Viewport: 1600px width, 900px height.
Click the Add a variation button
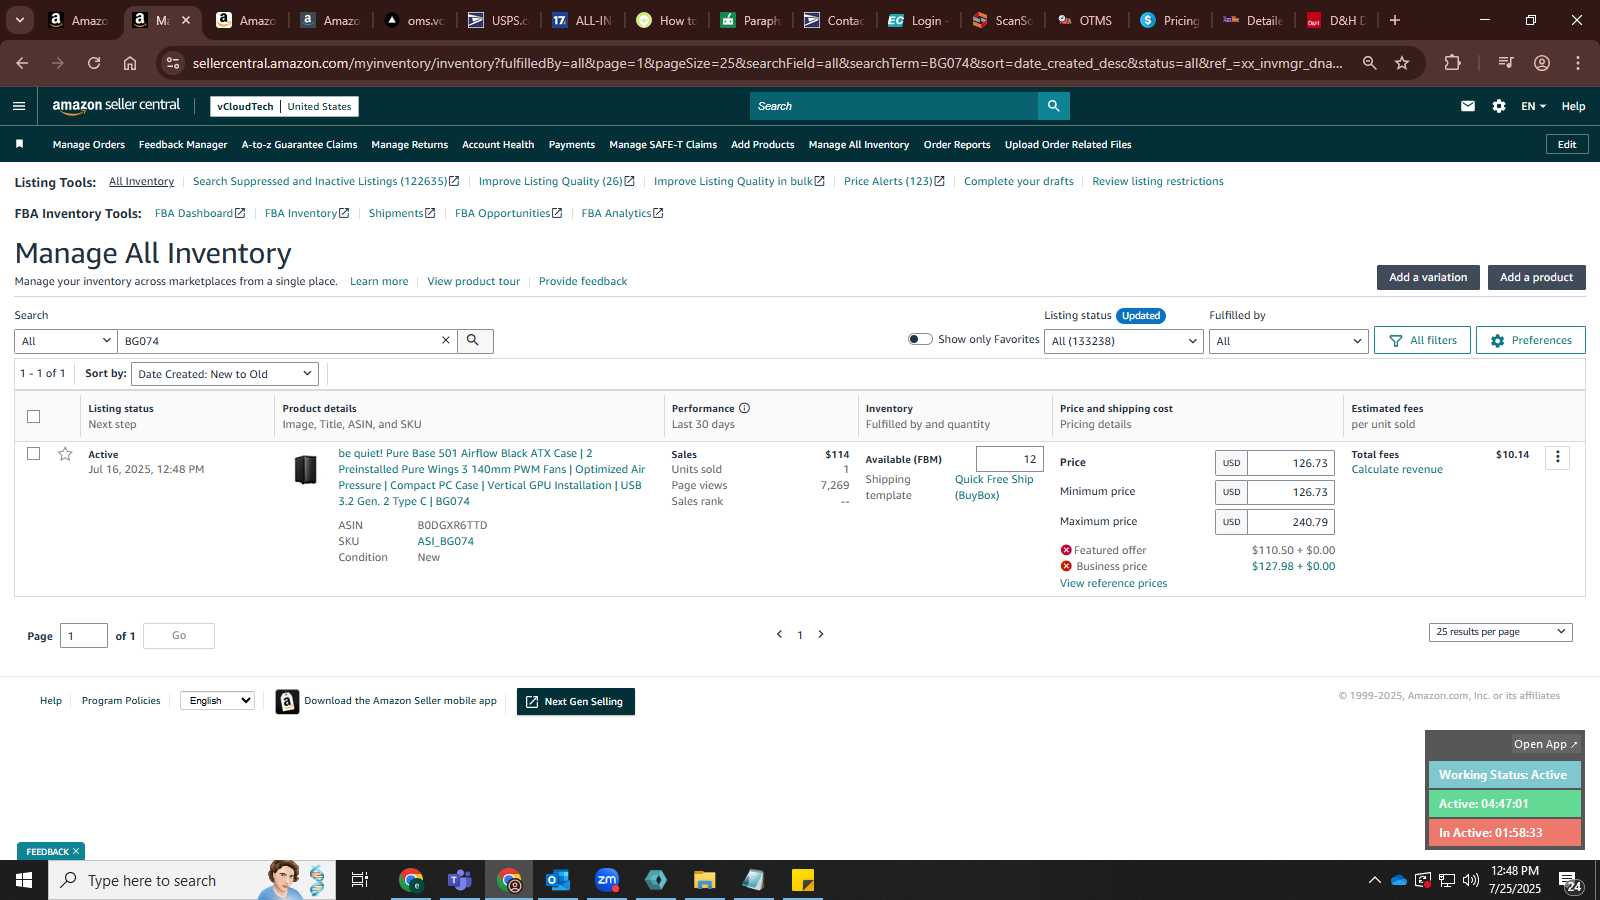pos(1428,277)
